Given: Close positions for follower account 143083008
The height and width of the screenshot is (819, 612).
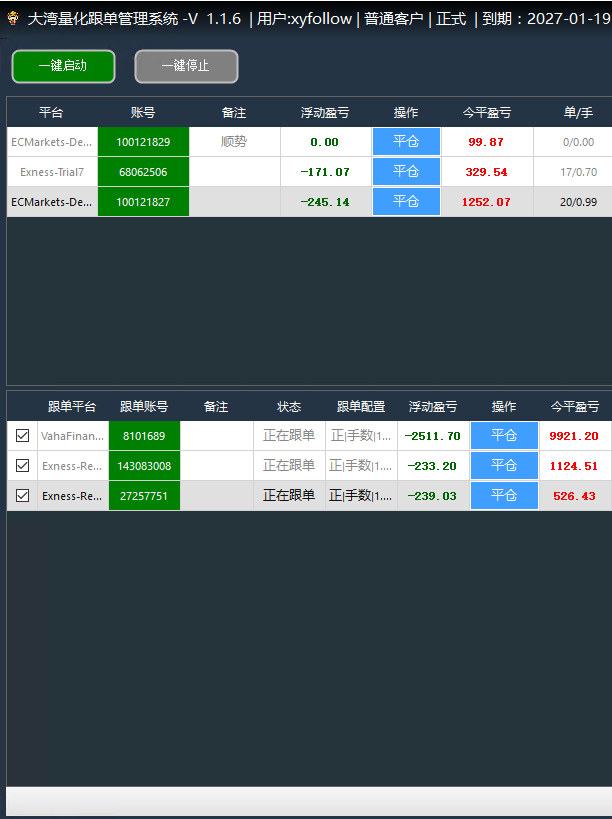Looking at the screenshot, I should pyautogui.click(x=504, y=466).
